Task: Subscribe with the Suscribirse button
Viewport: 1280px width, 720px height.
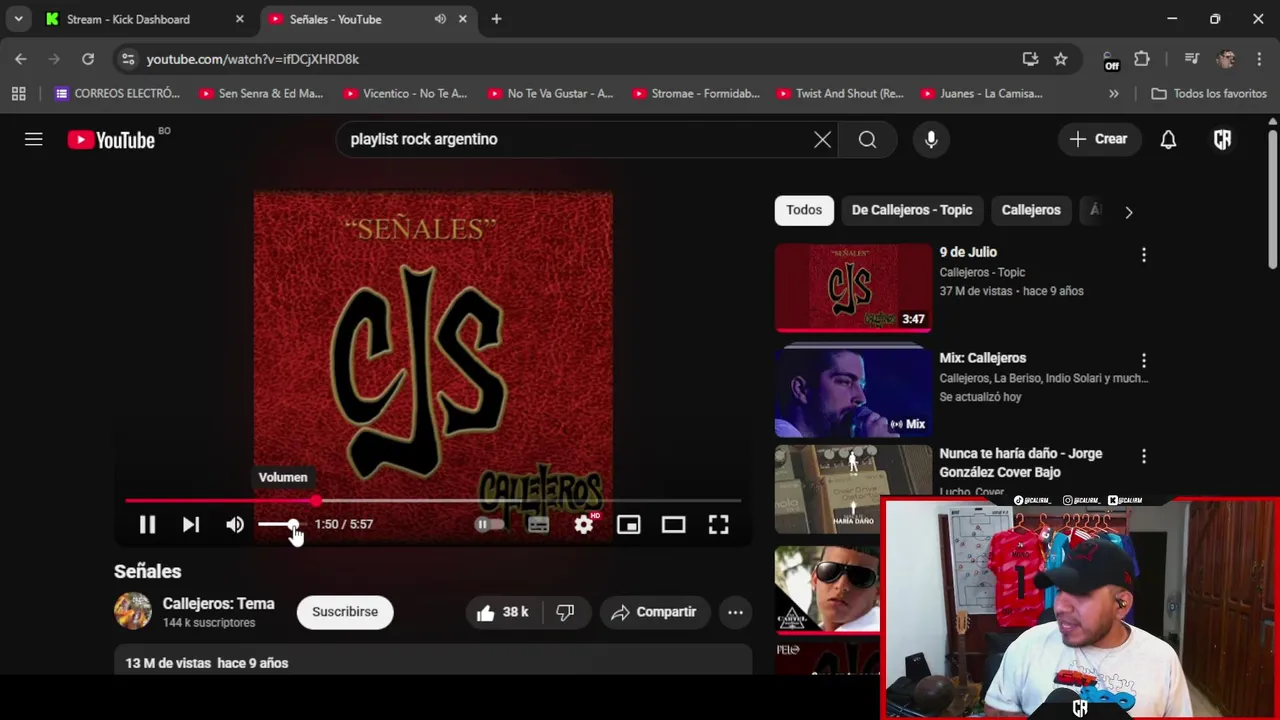Action: pos(345,612)
